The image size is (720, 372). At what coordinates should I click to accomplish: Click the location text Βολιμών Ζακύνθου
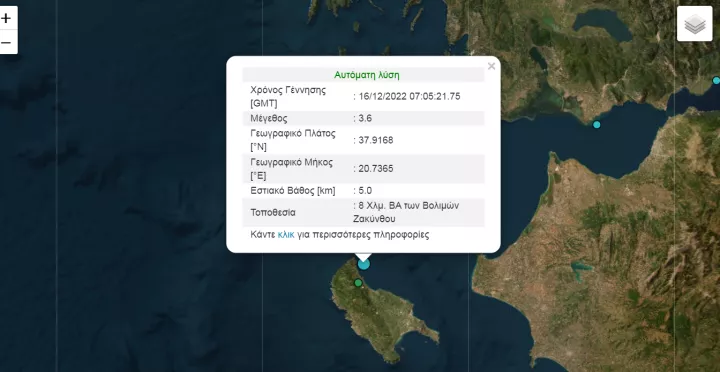coord(406,212)
